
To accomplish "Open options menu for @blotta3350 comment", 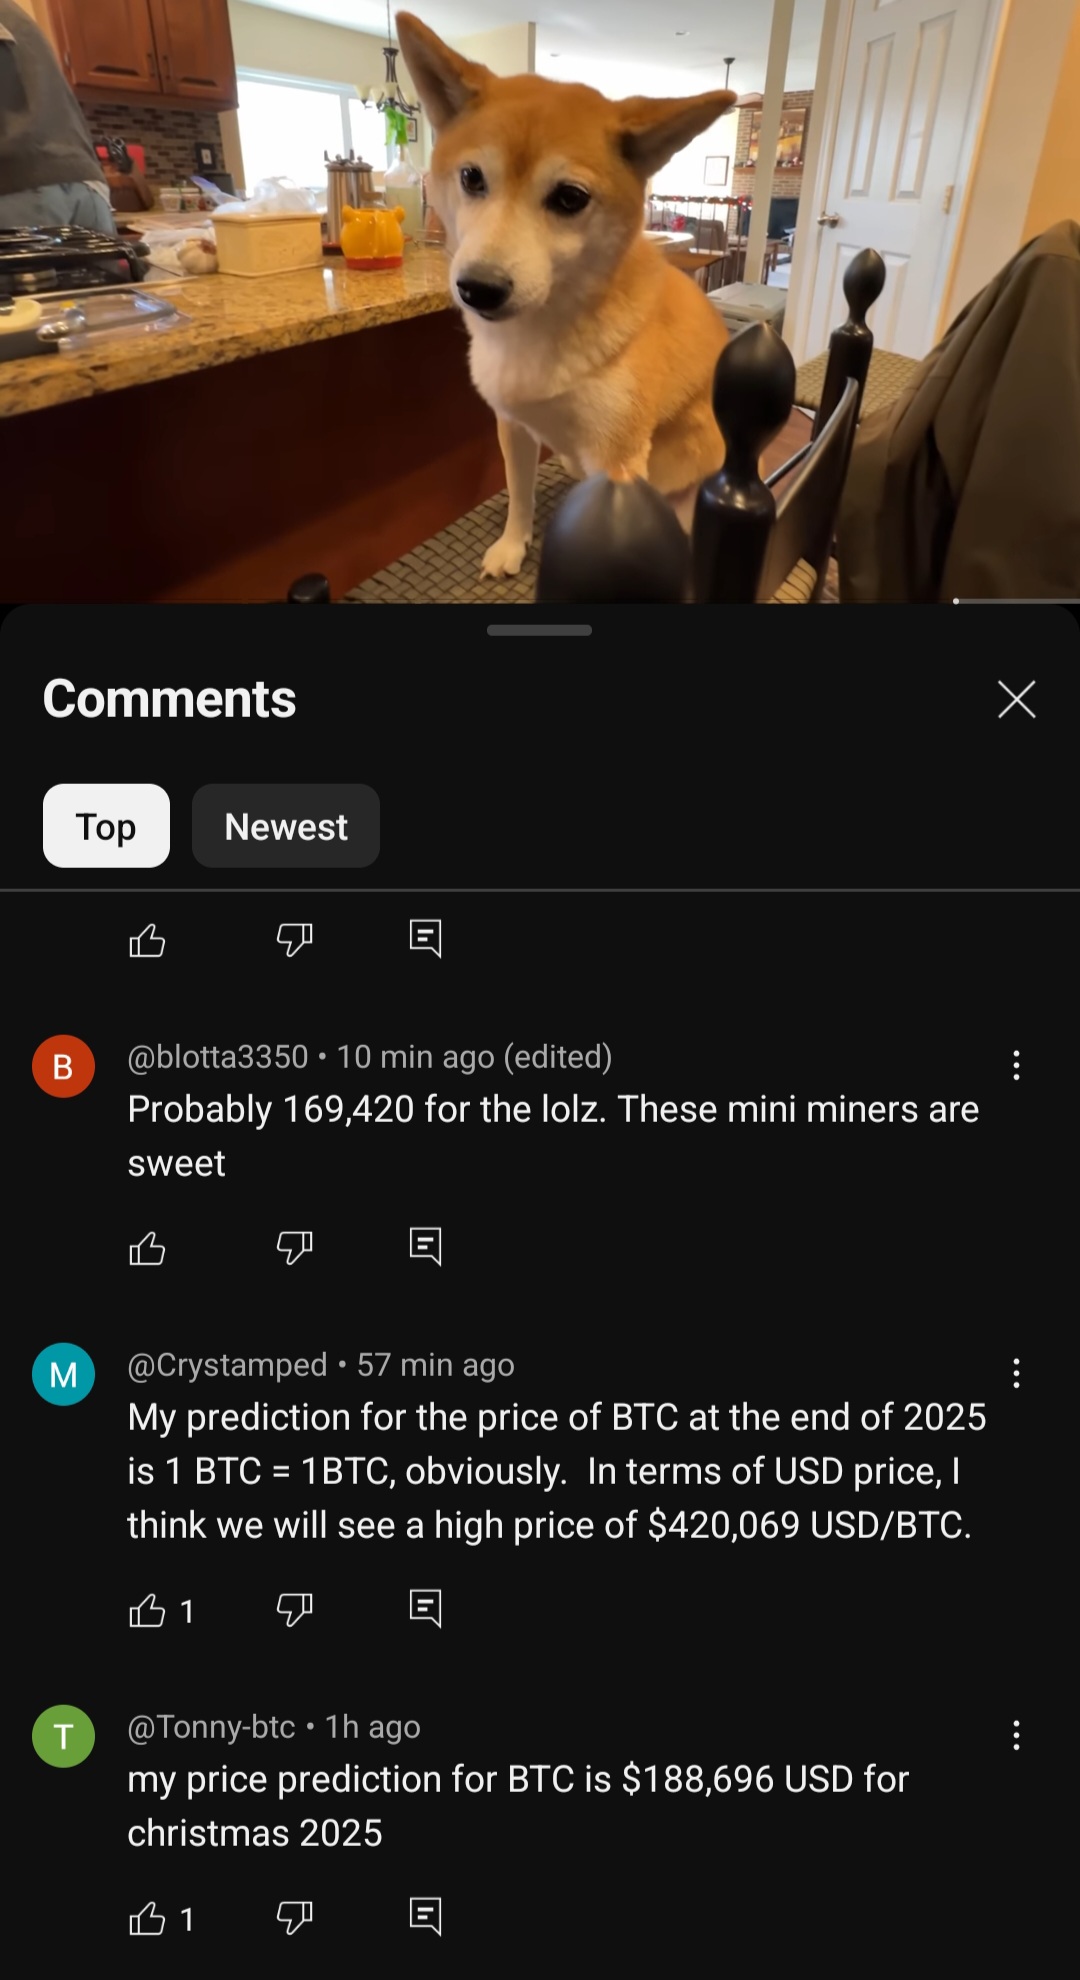I will 1016,1065.
